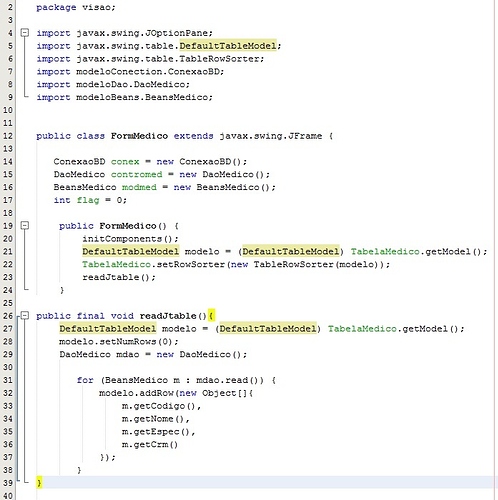This screenshot has height=500, width=498.
Task: Click the highlighted closing brace on line 39
Action: pos(39,483)
